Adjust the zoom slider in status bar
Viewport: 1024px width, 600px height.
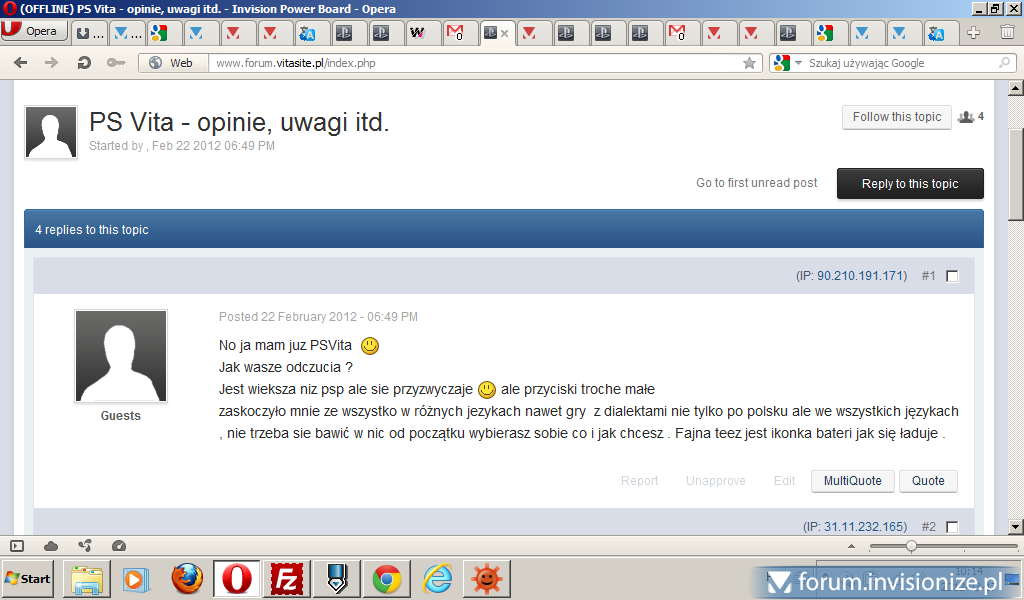coord(911,546)
